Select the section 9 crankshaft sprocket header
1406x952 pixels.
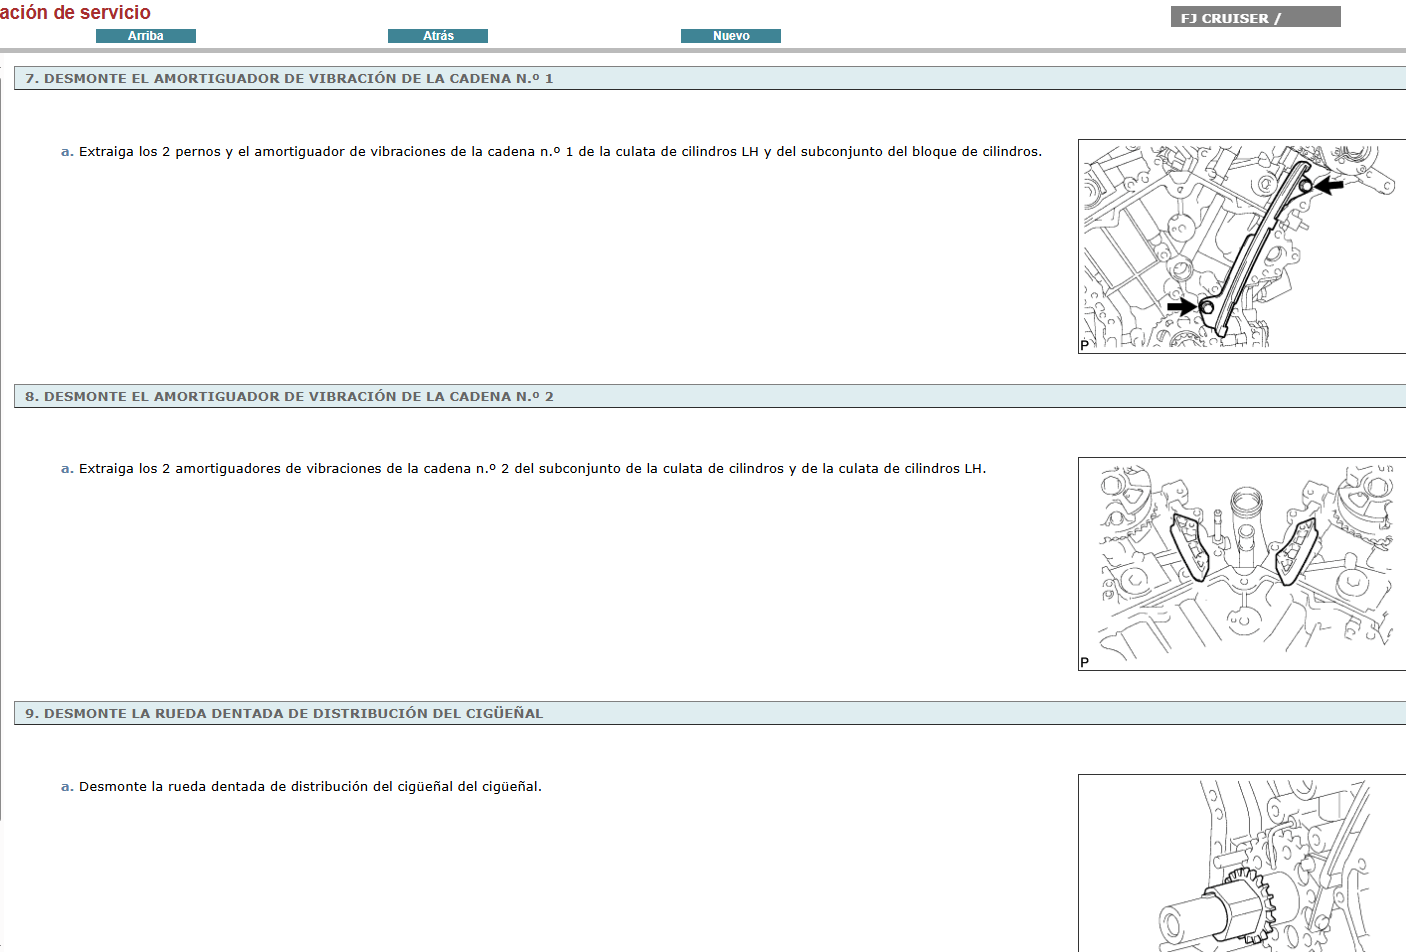284,714
